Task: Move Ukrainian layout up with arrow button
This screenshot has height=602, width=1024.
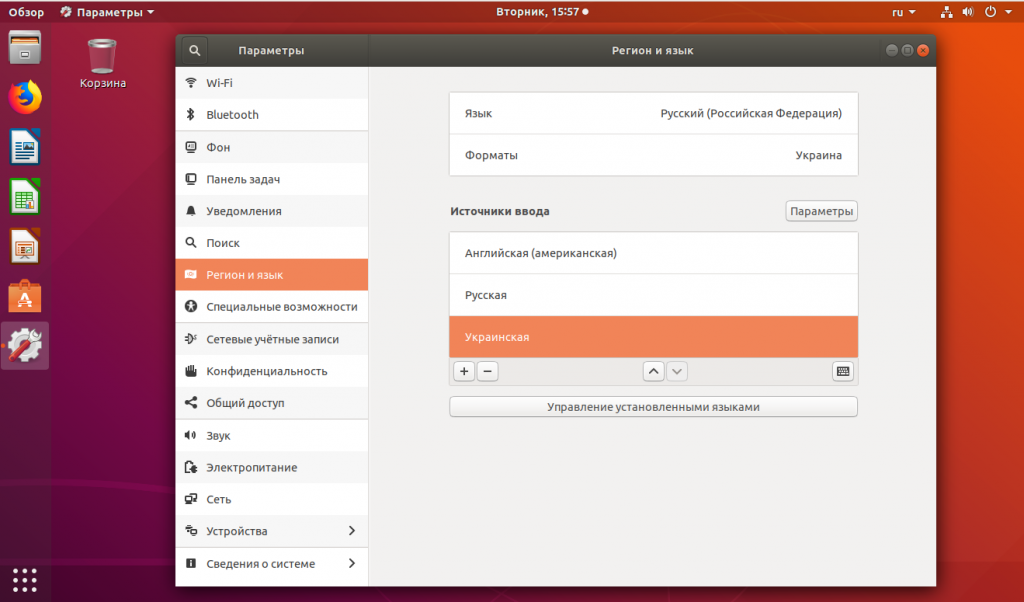Action: 653,371
